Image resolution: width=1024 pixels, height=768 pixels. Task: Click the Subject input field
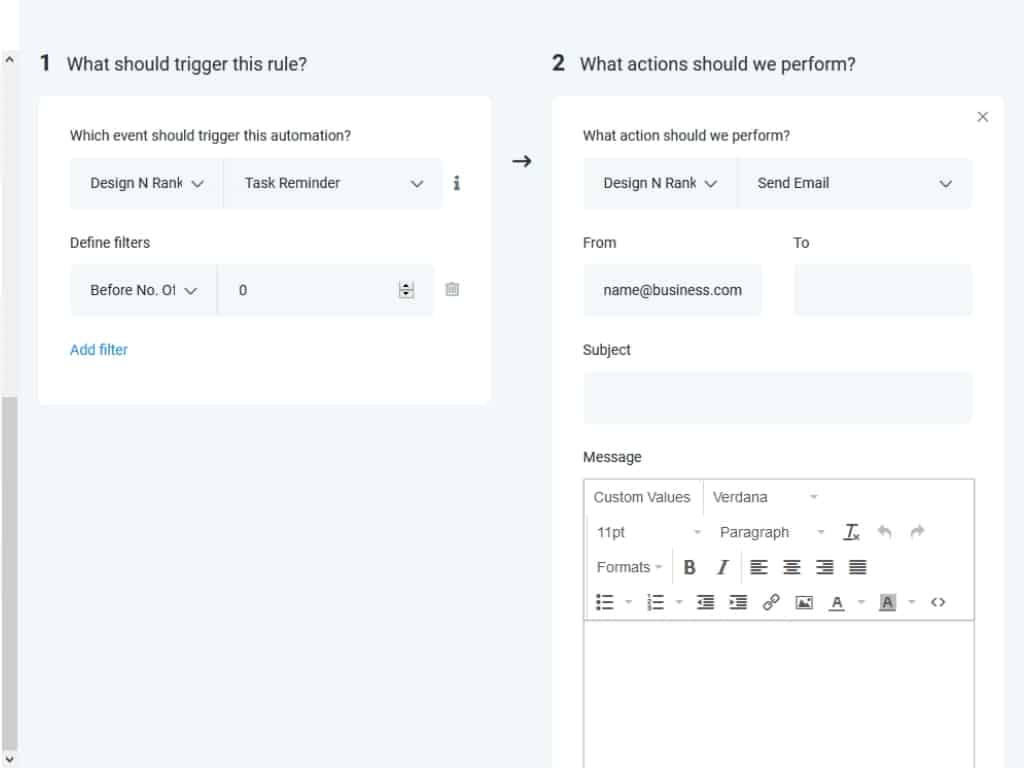point(777,397)
